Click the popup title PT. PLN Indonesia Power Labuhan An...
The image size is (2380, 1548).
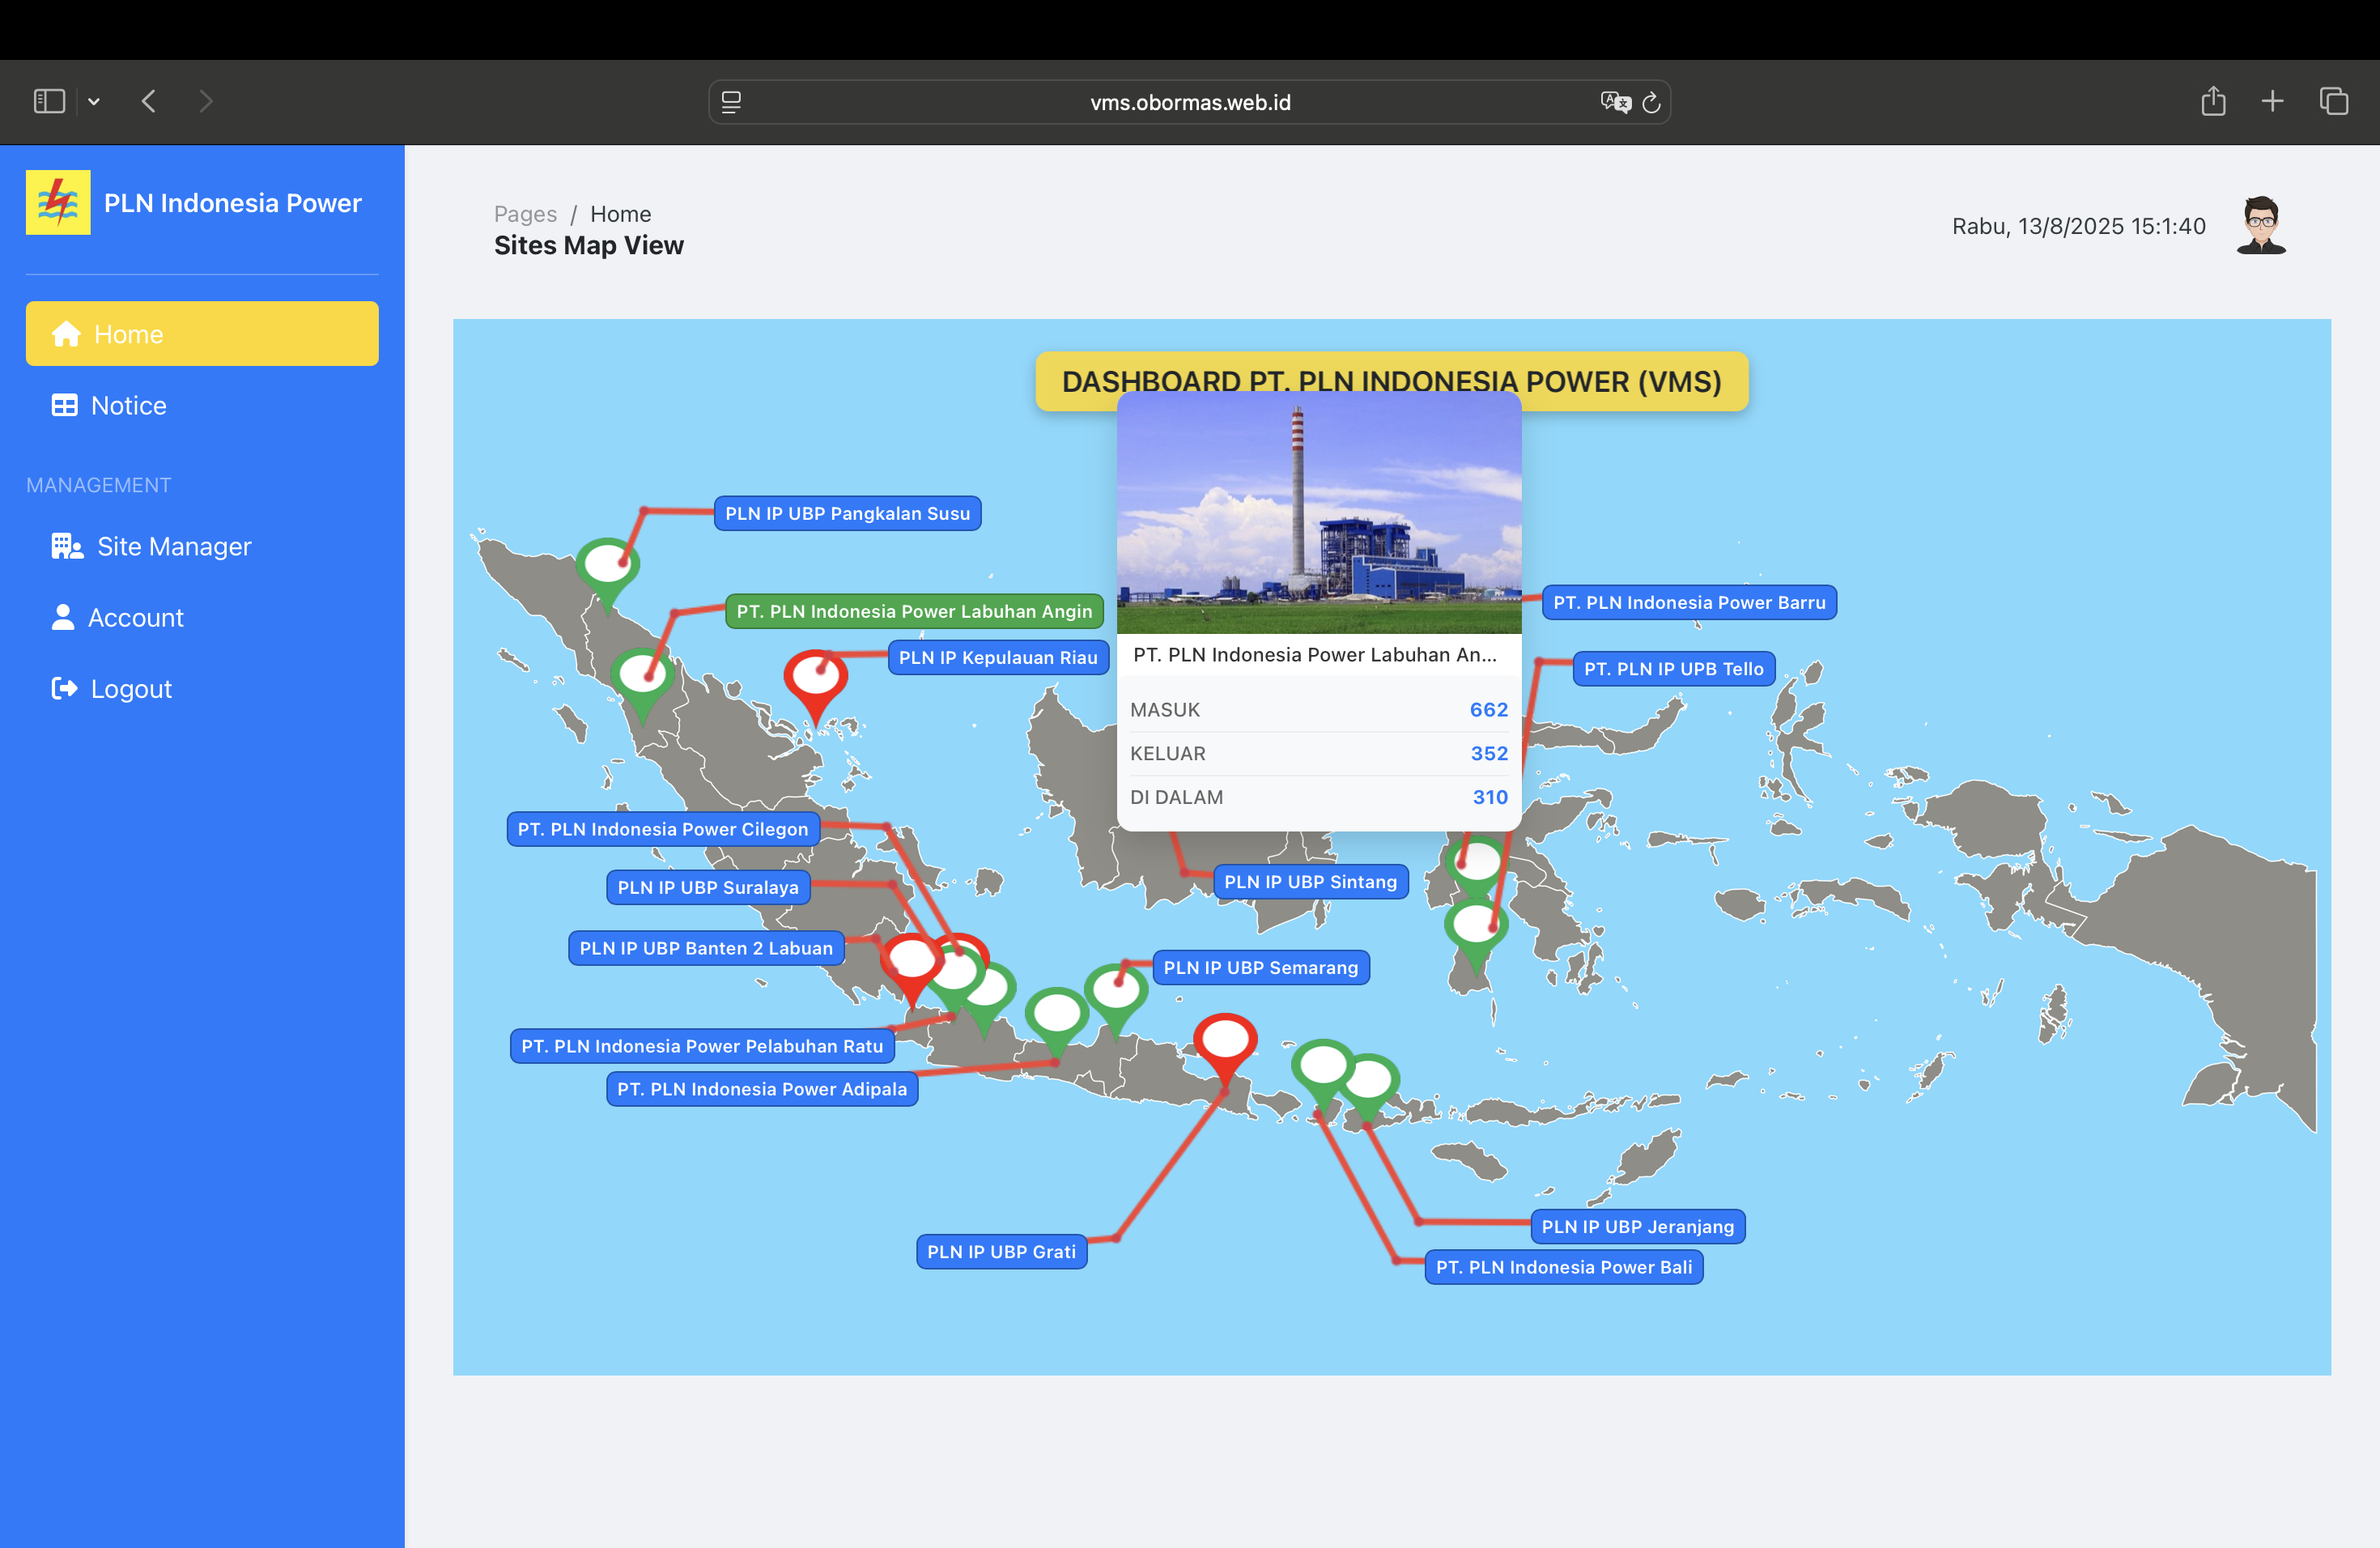point(1315,654)
